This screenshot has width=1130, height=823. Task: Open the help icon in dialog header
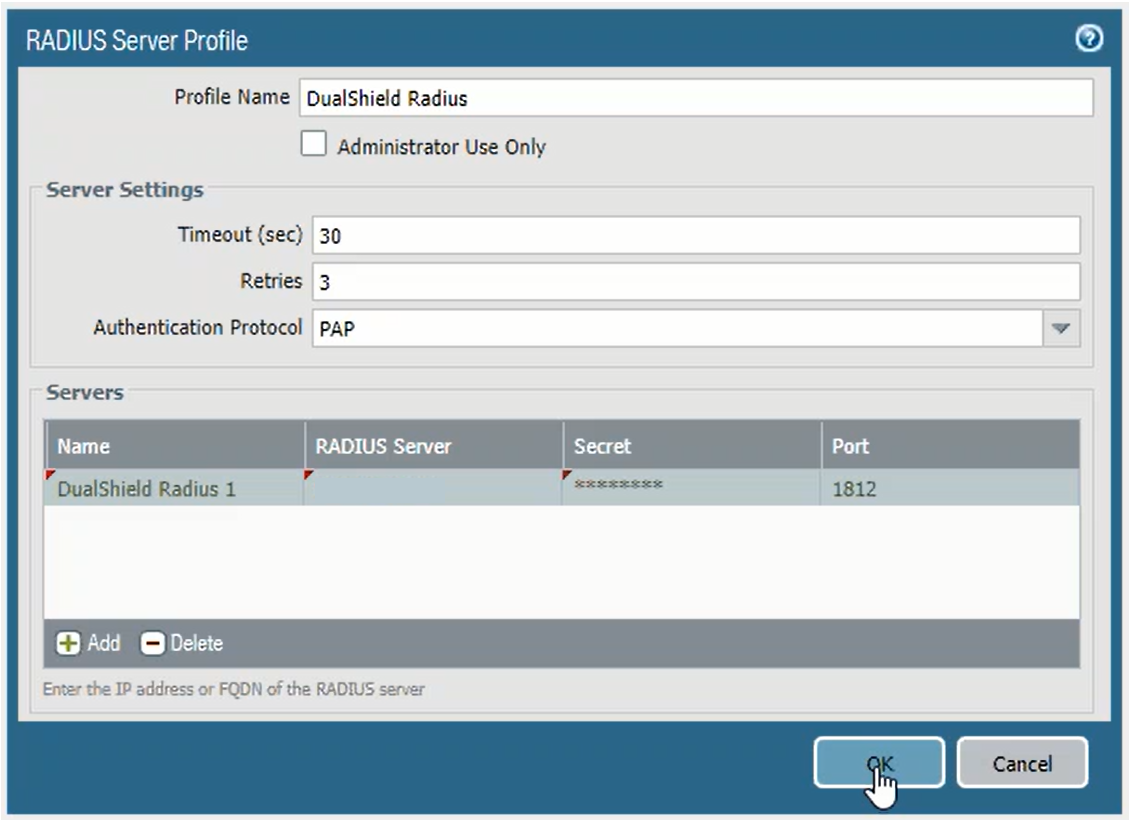[1089, 39]
